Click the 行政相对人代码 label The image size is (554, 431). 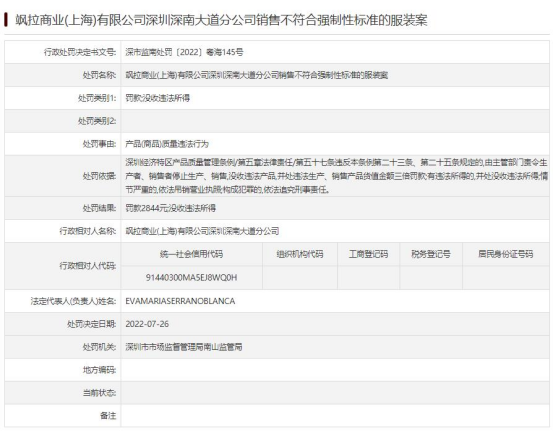click(88, 266)
